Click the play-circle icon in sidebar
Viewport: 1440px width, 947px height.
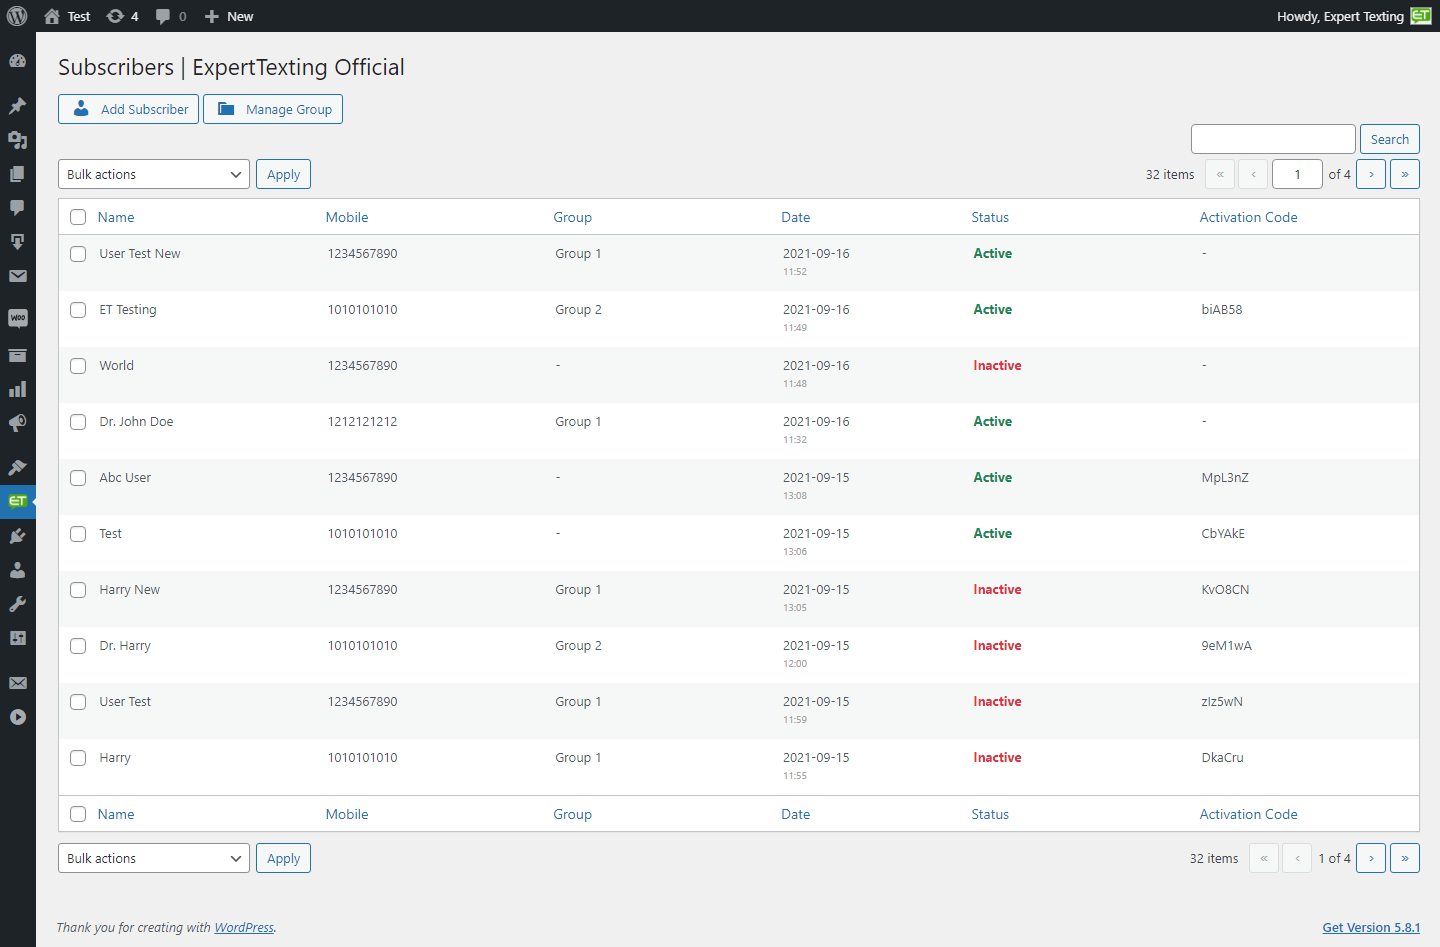(17, 717)
